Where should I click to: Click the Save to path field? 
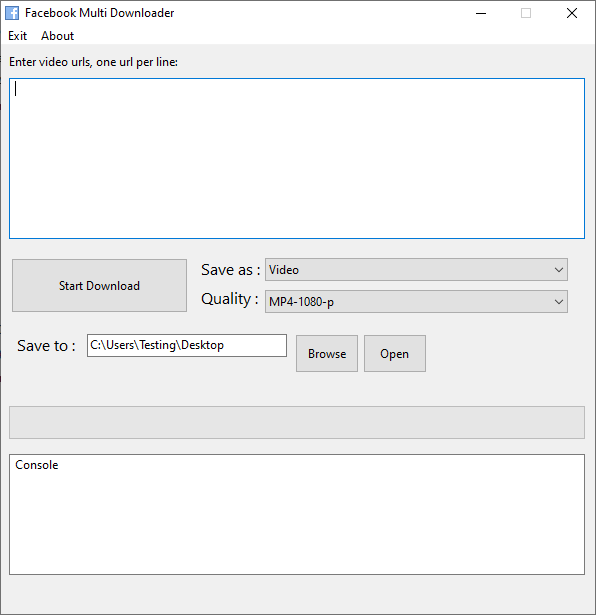(x=187, y=345)
